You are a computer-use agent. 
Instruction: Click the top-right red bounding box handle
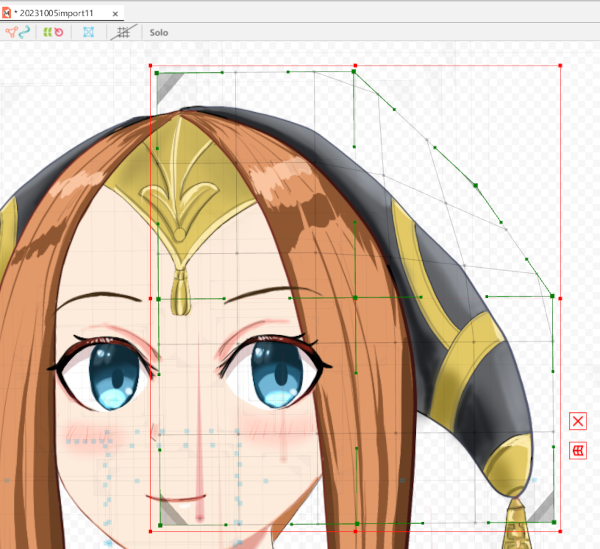560,67
